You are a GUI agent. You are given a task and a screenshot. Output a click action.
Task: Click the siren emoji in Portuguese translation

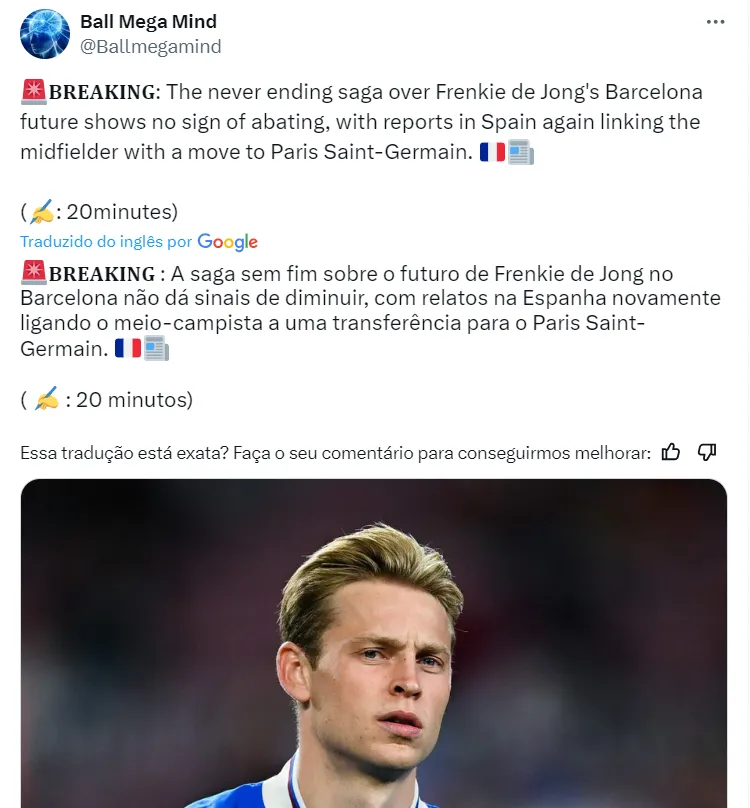(x=34, y=274)
